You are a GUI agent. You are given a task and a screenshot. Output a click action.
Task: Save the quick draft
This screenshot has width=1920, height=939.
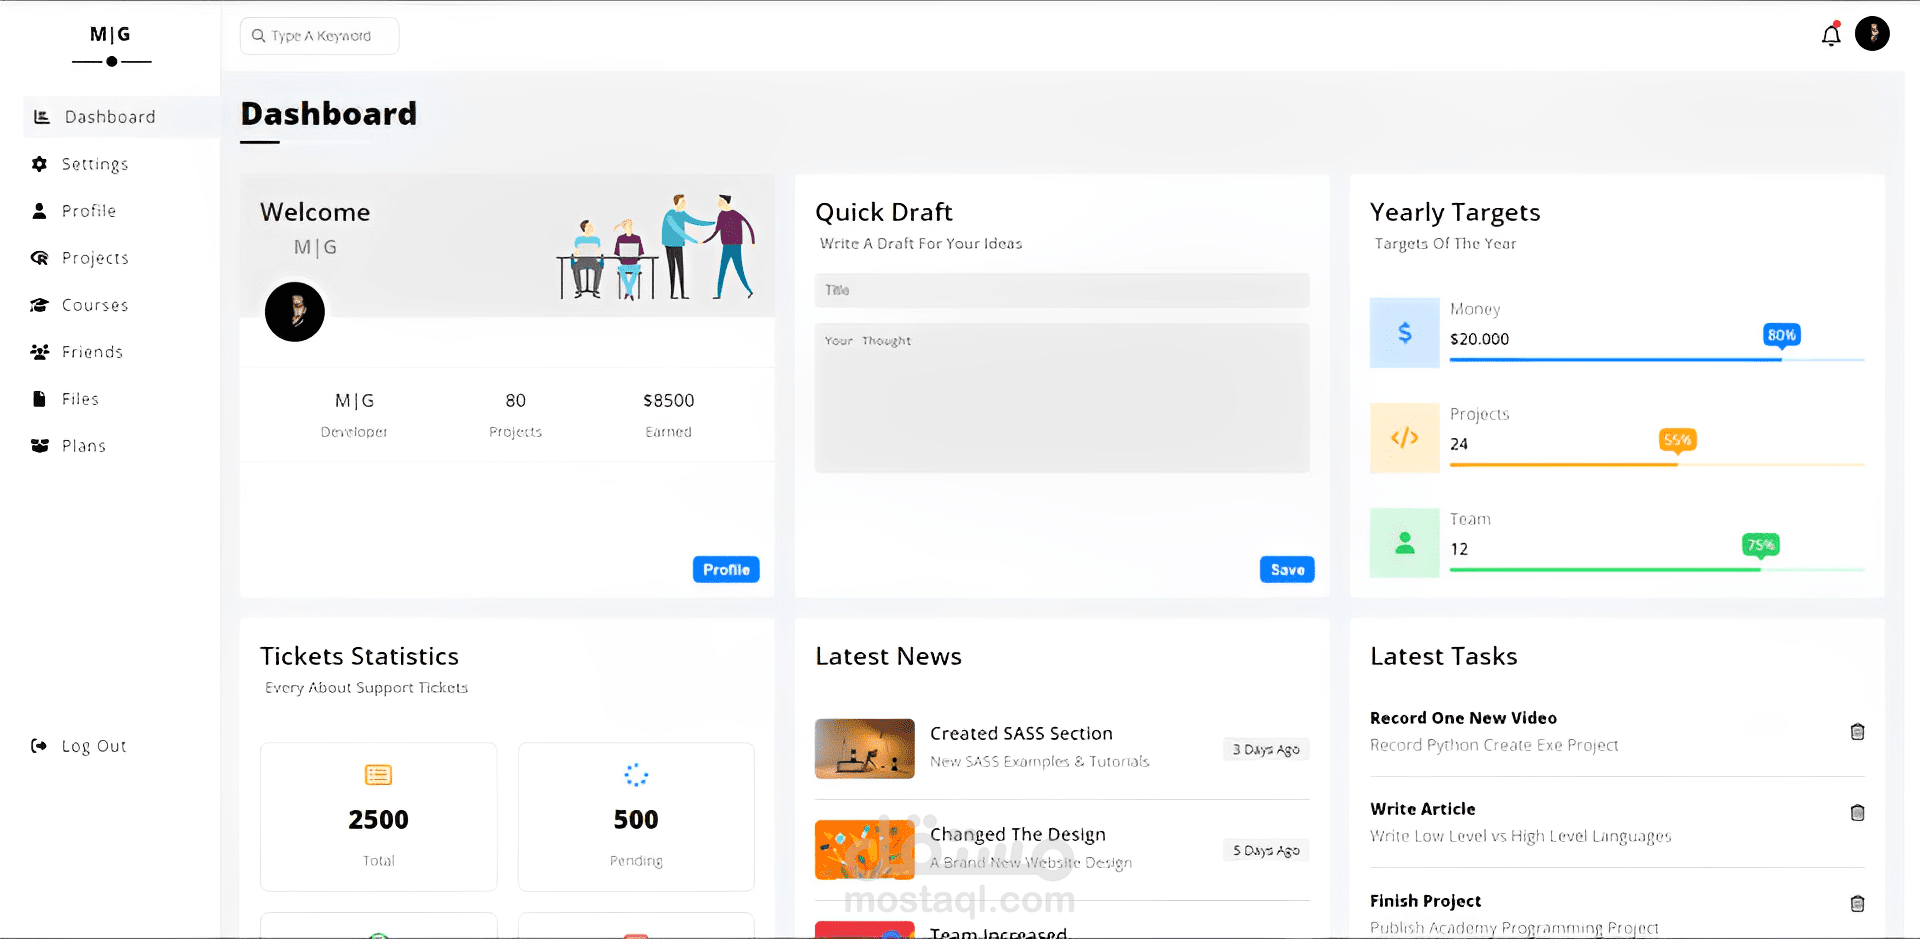coord(1287,569)
